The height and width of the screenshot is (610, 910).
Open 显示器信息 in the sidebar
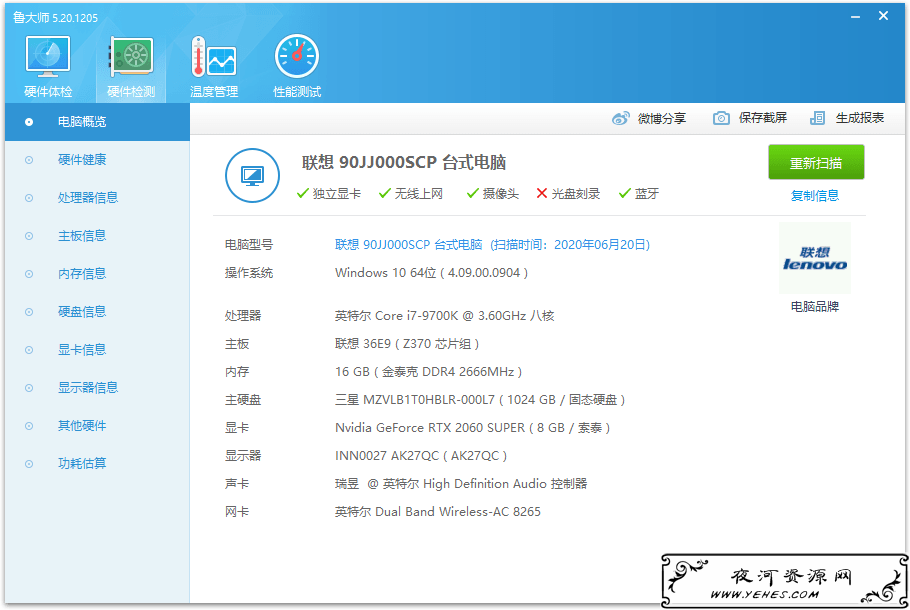coord(97,388)
